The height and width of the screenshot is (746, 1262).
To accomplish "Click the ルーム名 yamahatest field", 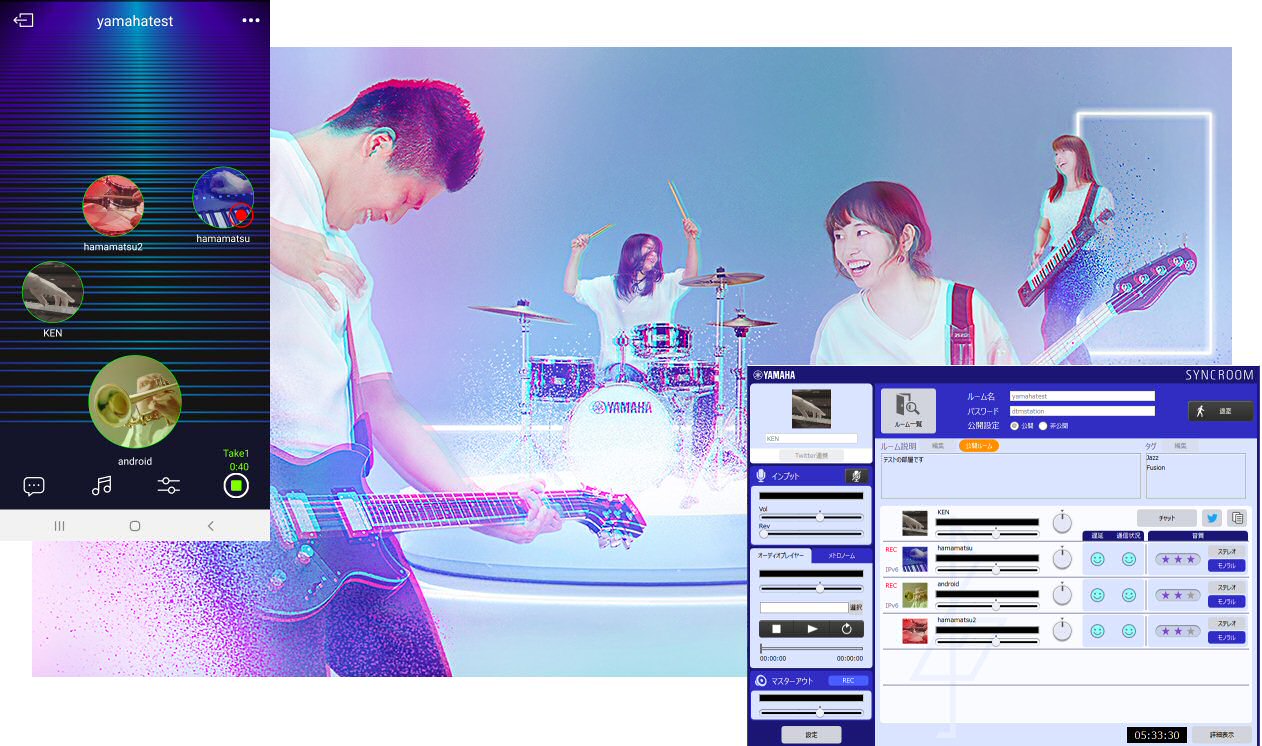I will click(x=1082, y=396).
